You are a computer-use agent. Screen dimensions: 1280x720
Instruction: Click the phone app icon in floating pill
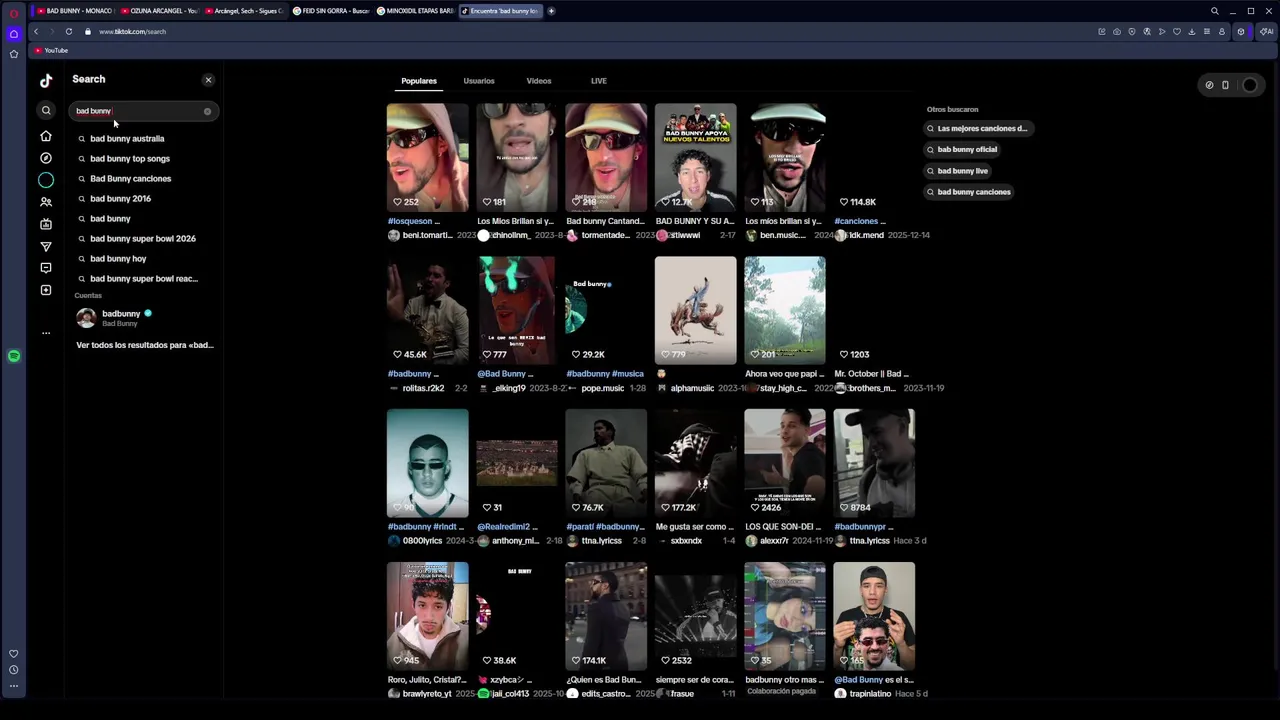tap(1225, 85)
